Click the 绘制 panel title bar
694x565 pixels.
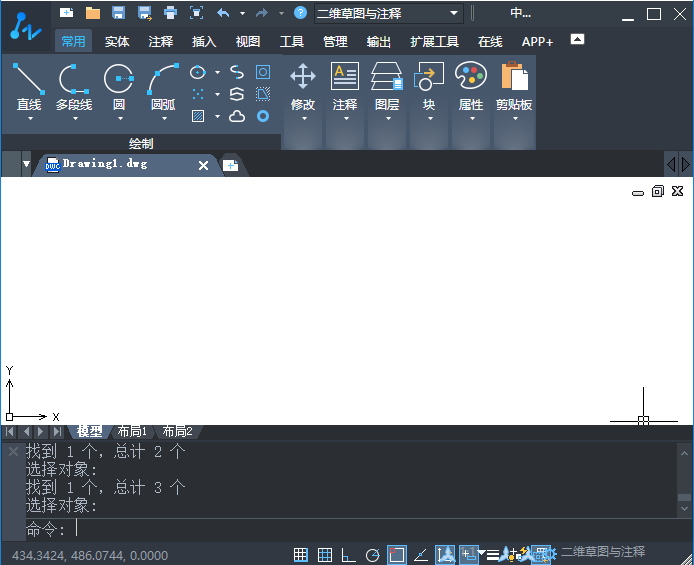tap(141, 143)
